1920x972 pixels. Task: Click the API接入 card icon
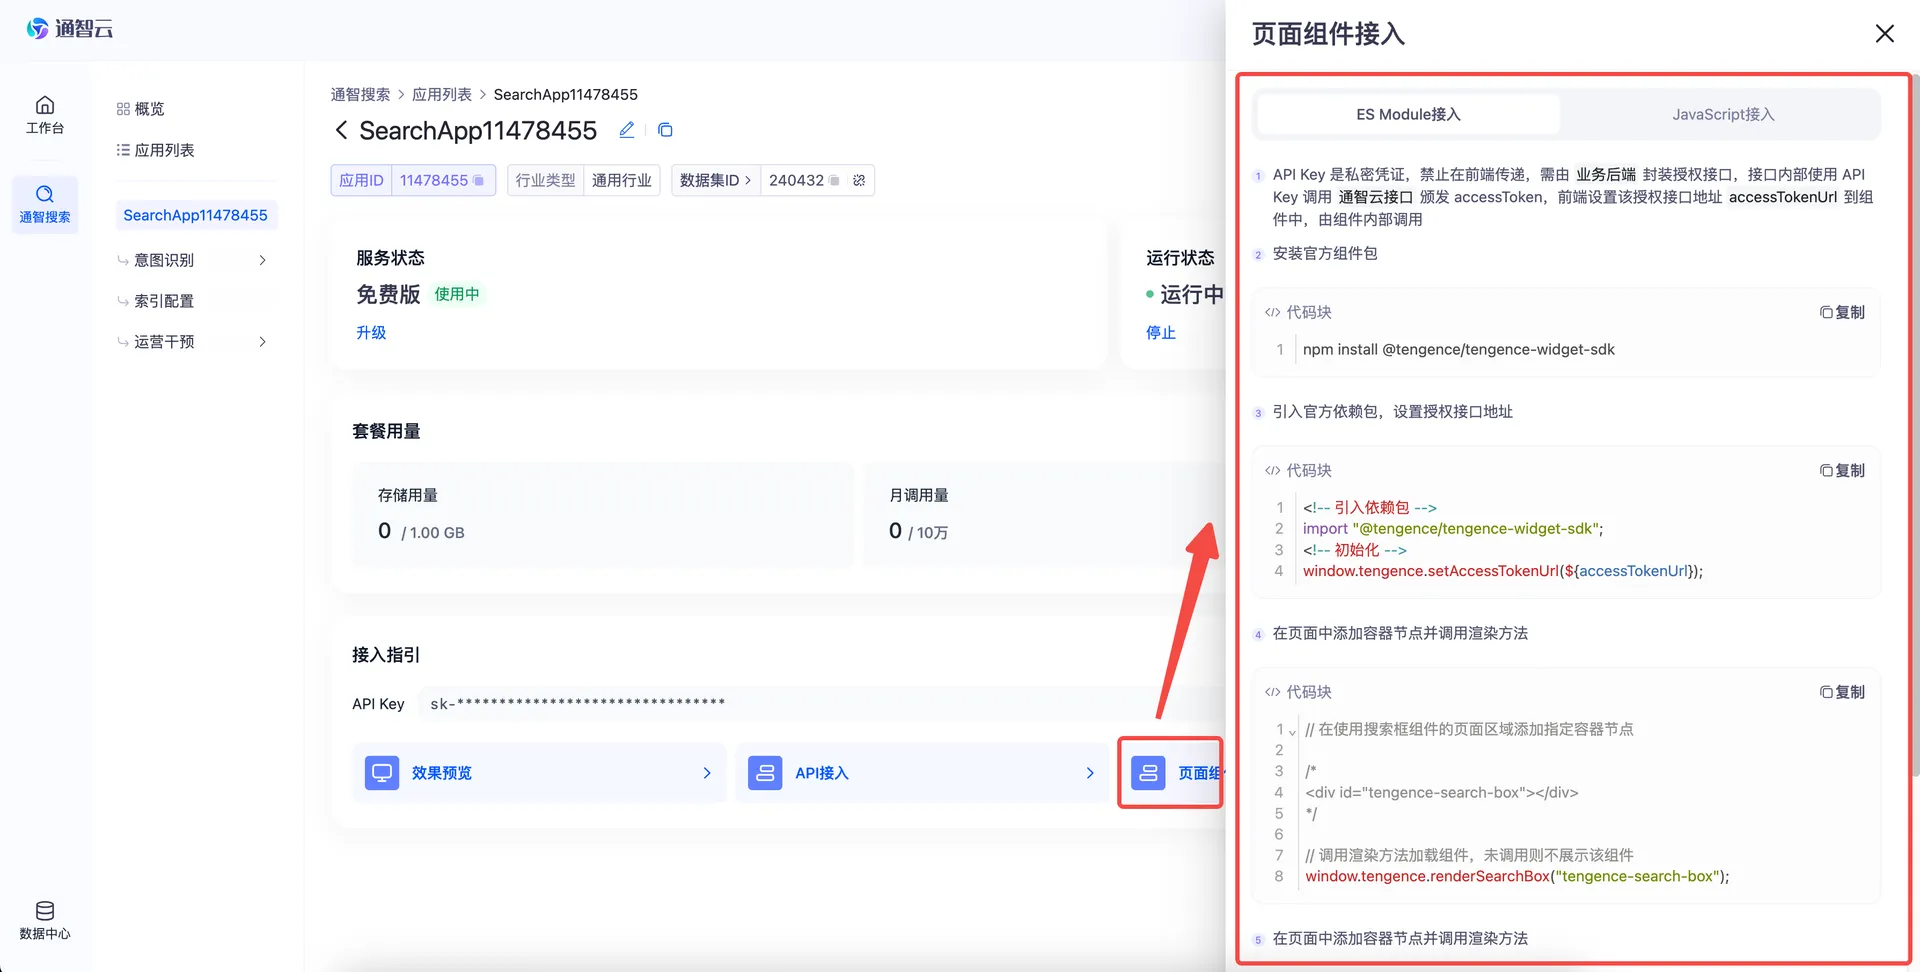coord(765,773)
